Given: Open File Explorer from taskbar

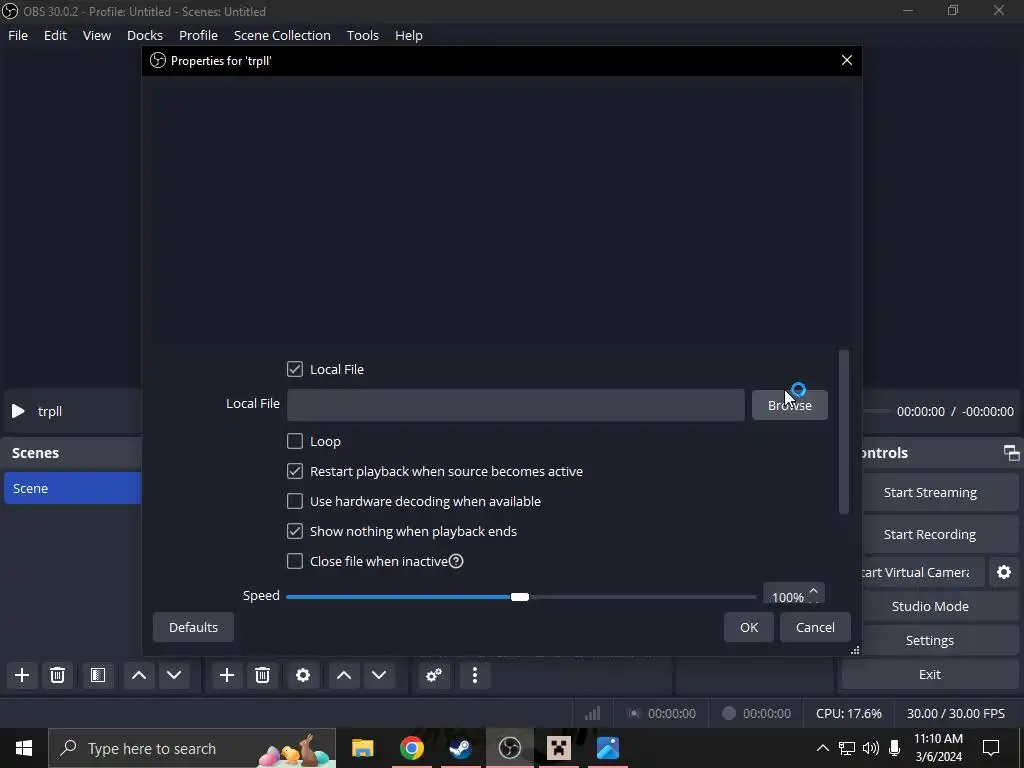Looking at the screenshot, I should [x=362, y=748].
